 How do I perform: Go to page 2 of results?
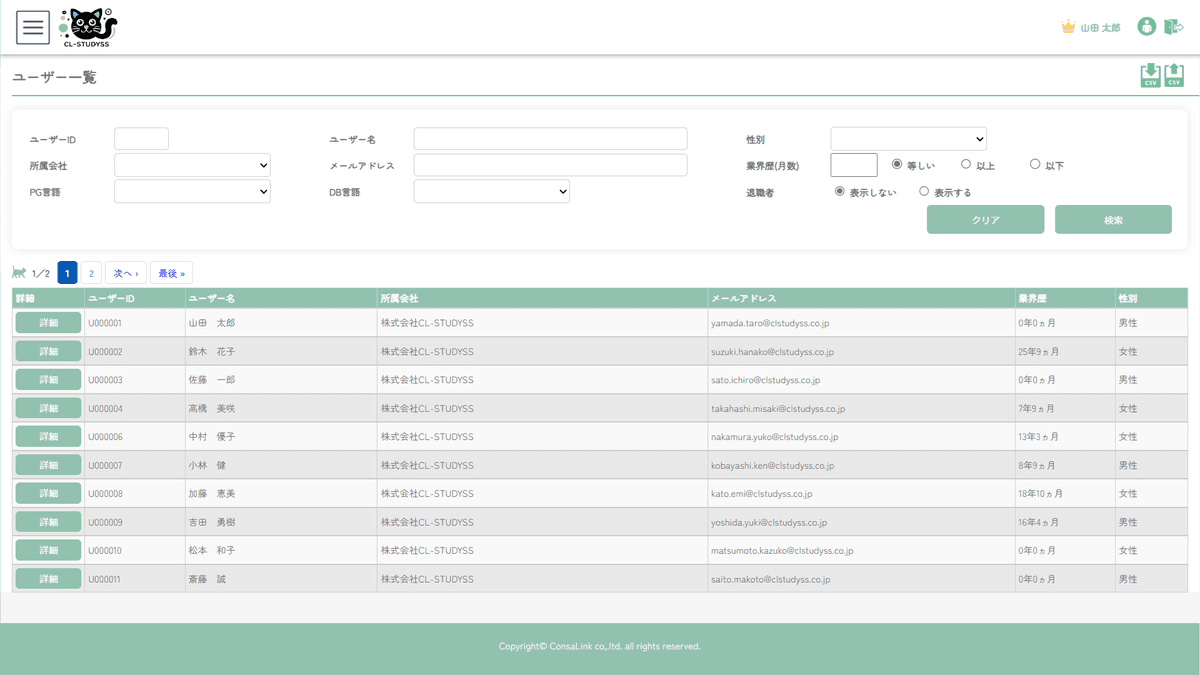pos(91,273)
